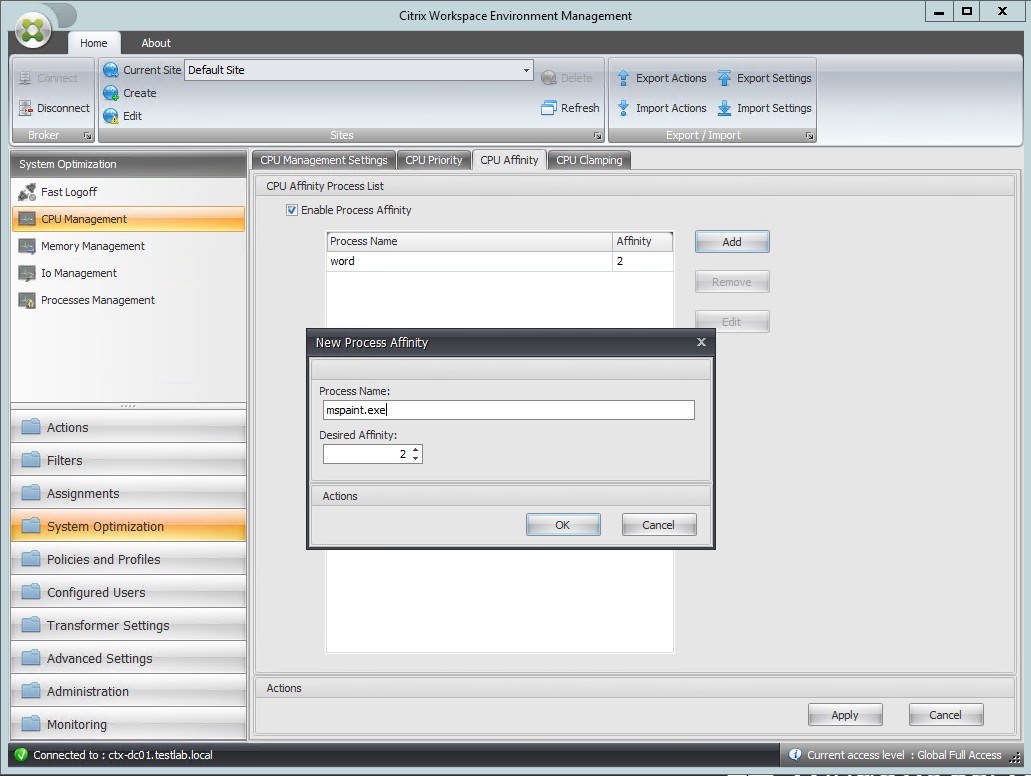This screenshot has width=1031, height=776.
Task: Click the Create site icon
Action: click(111, 93)
